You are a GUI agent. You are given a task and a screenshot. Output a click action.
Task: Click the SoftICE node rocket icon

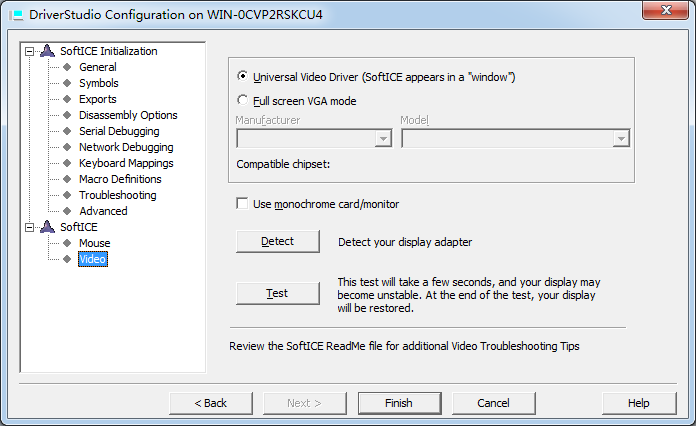point(48,227)
